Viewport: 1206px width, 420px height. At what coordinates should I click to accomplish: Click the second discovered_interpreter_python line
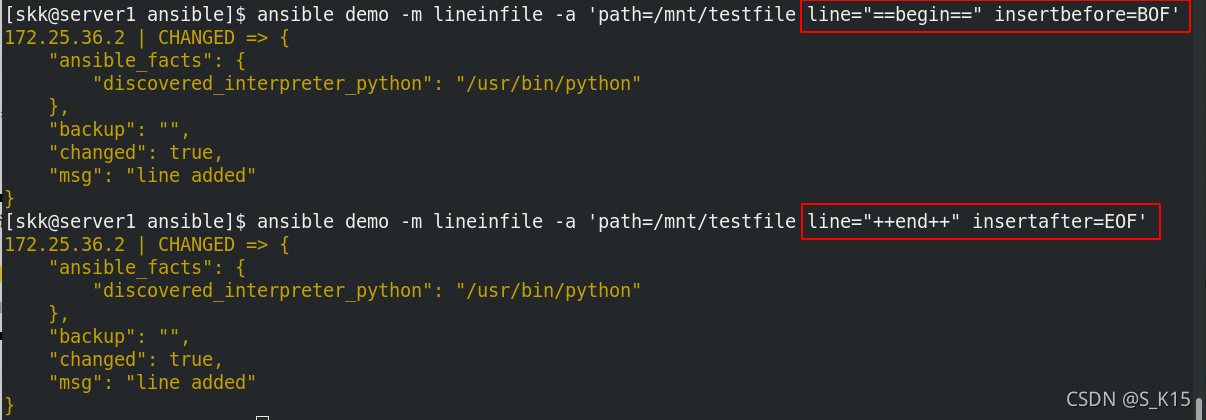tap(366, 290)
